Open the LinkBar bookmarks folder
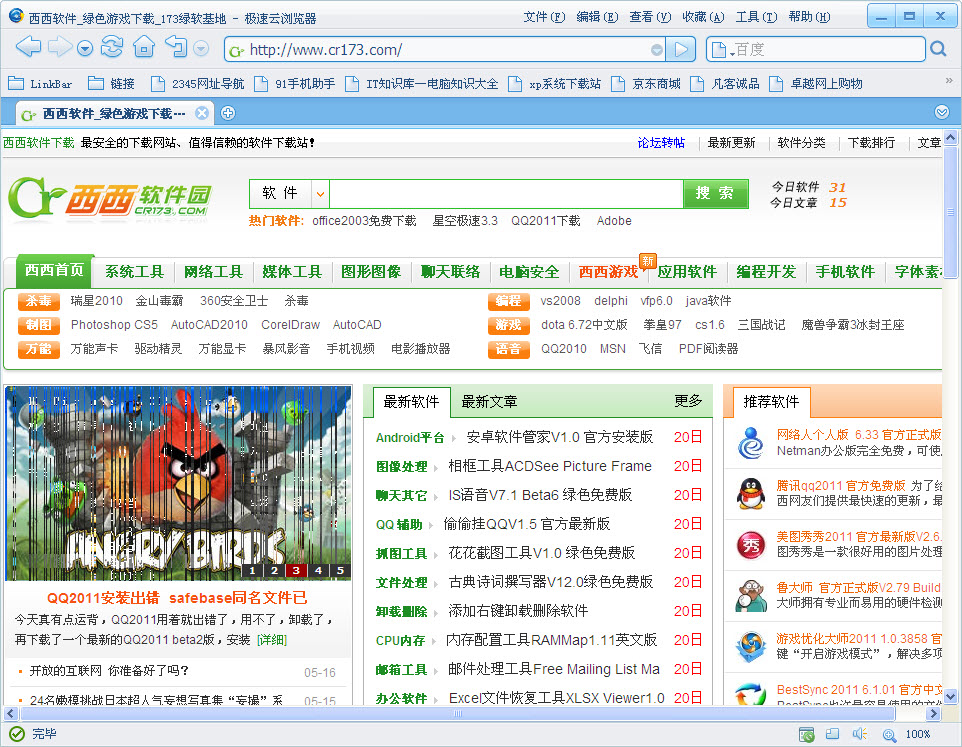This screenshot has height=747, width=962. pyautogui.click(x=40, y=83)
